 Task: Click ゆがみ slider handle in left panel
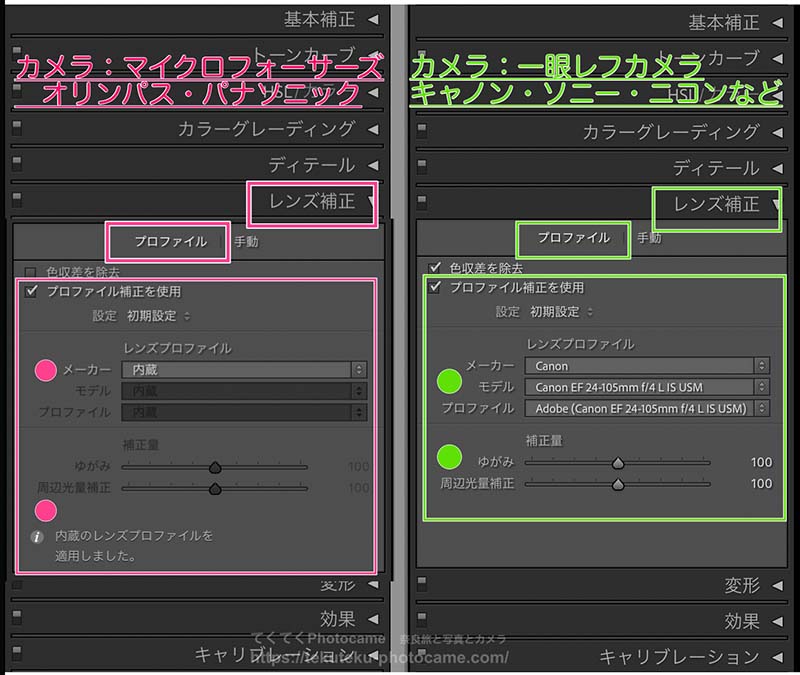tap(215, 467)
